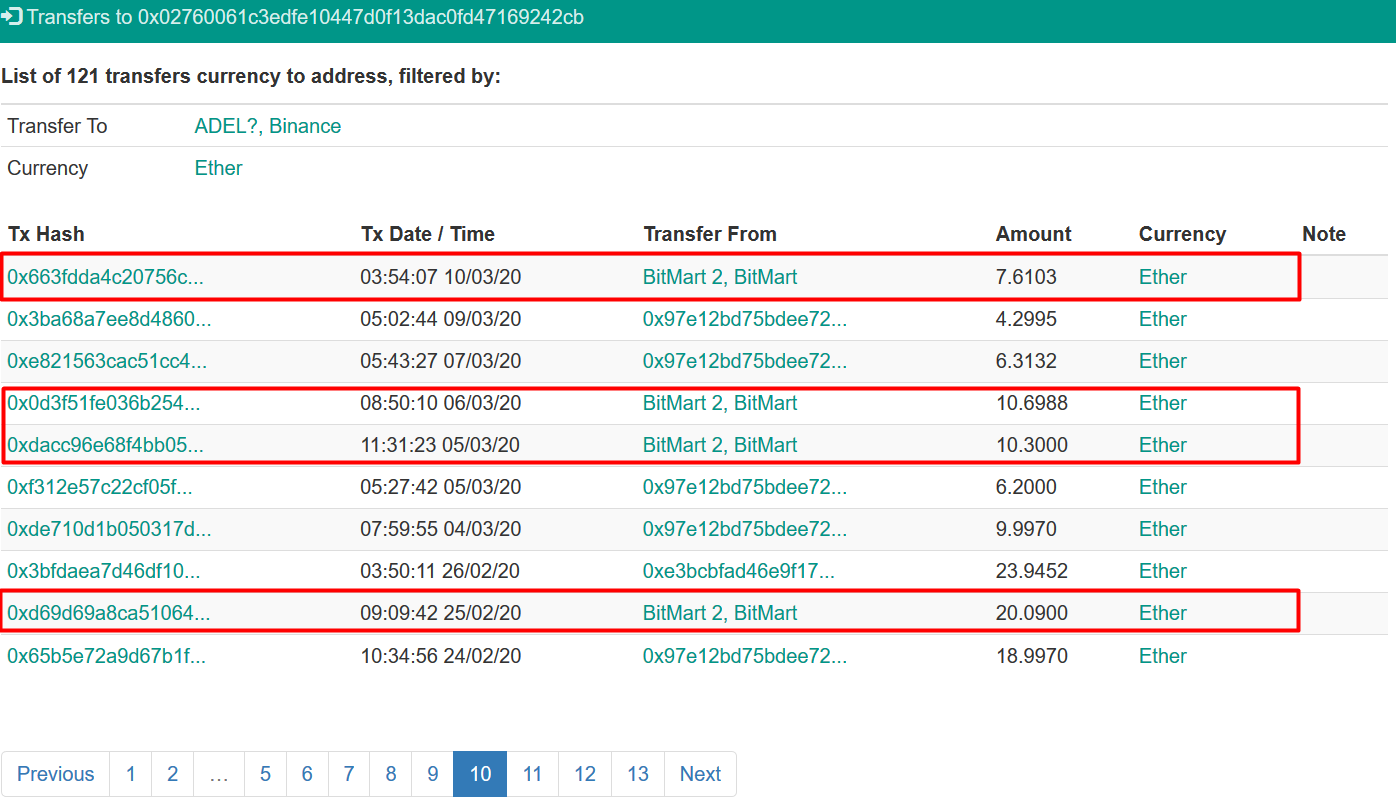The width and height of the screenshot is (1396, 807).
Task: Open transaction 0xe821563cac51cc4...
Action: [x=107, y=361]
